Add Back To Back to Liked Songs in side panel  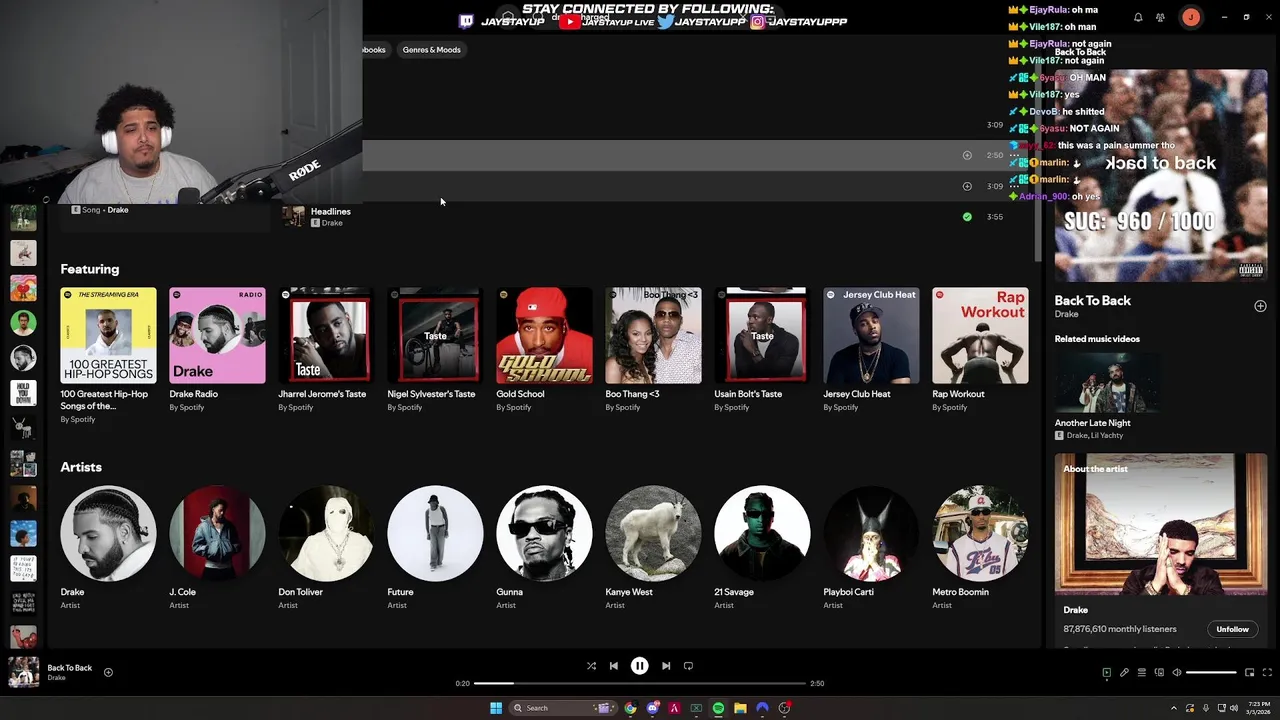tap(1260, 306)
